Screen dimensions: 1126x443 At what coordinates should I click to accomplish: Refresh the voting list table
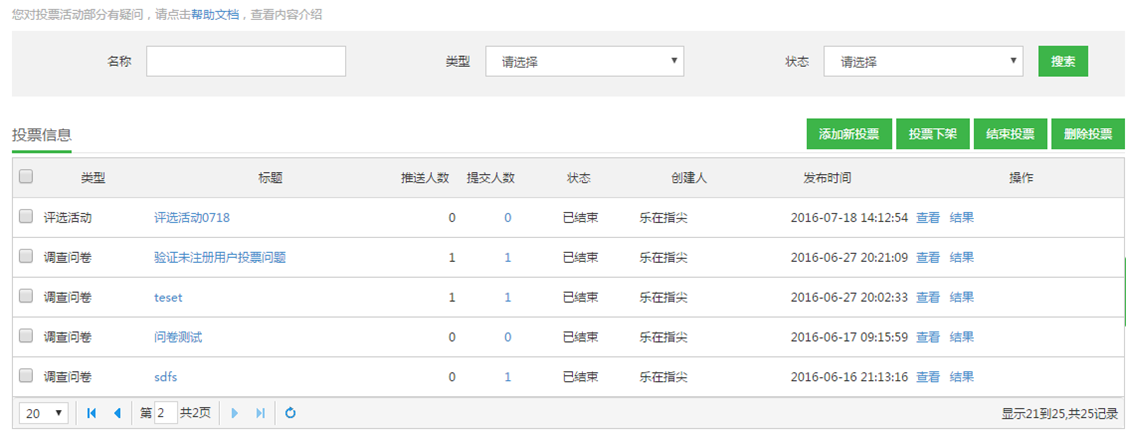pos(291,413)
